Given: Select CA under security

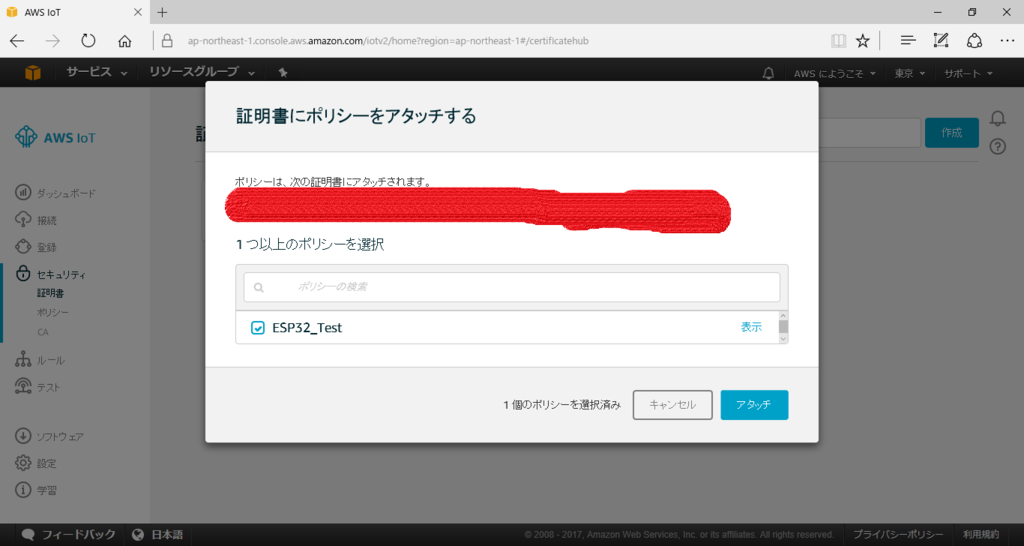Looking at the screenshot, I should point(42,332).
